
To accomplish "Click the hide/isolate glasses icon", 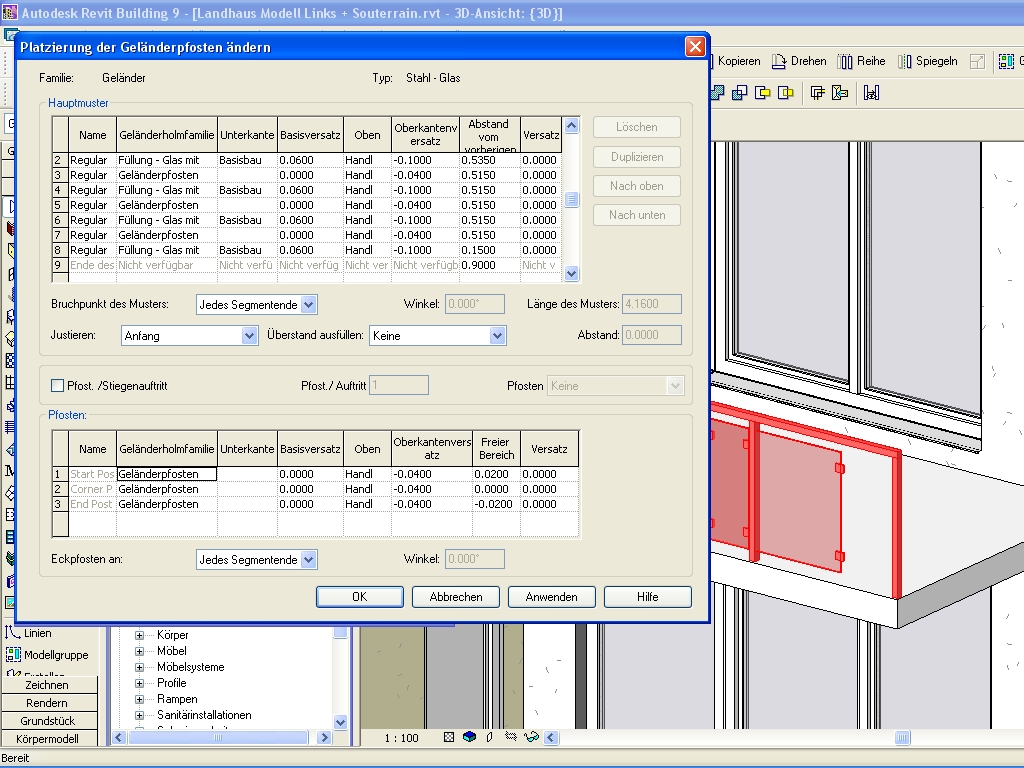I will click(x=531, y=737).
